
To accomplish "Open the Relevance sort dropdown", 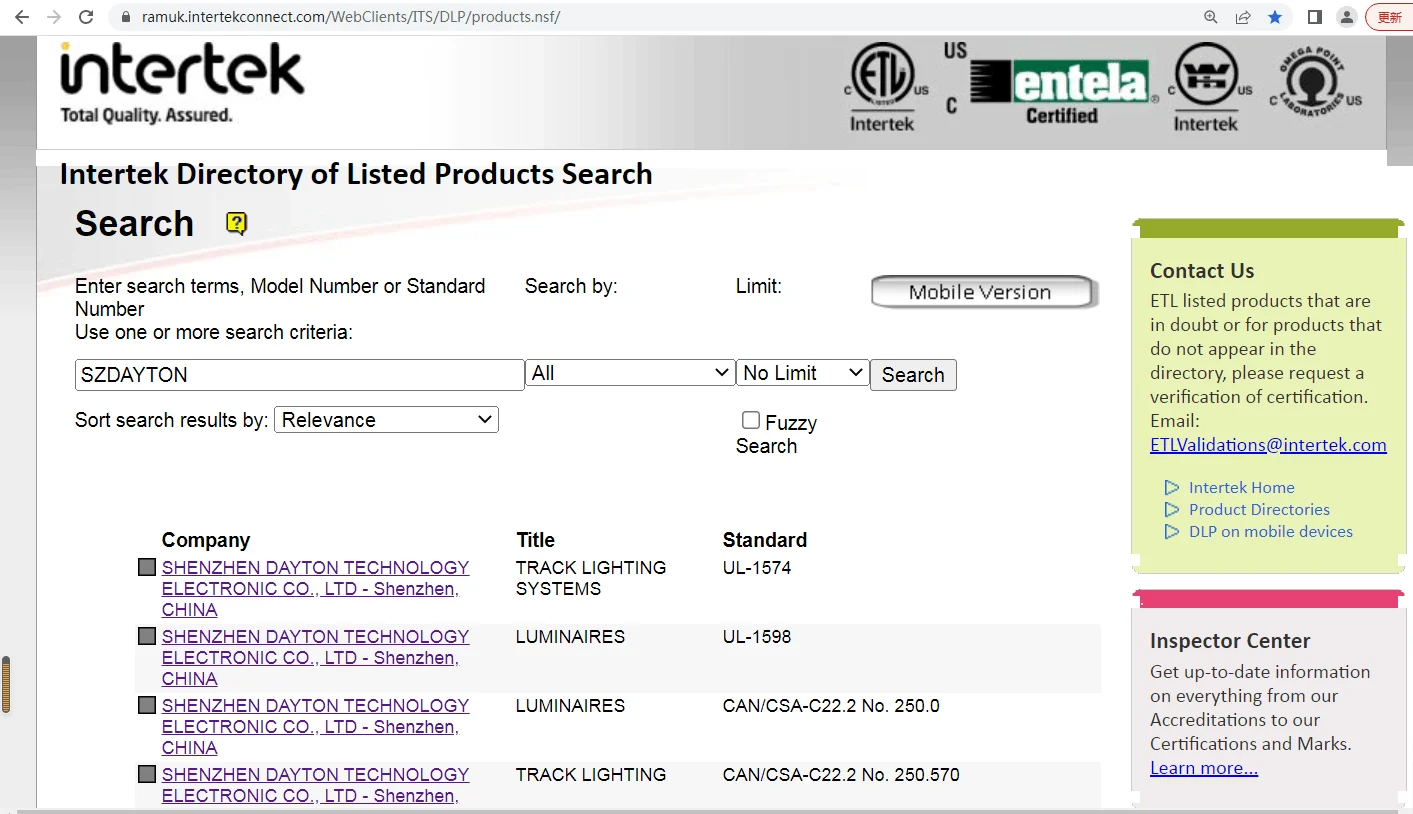I will point(386,419).
